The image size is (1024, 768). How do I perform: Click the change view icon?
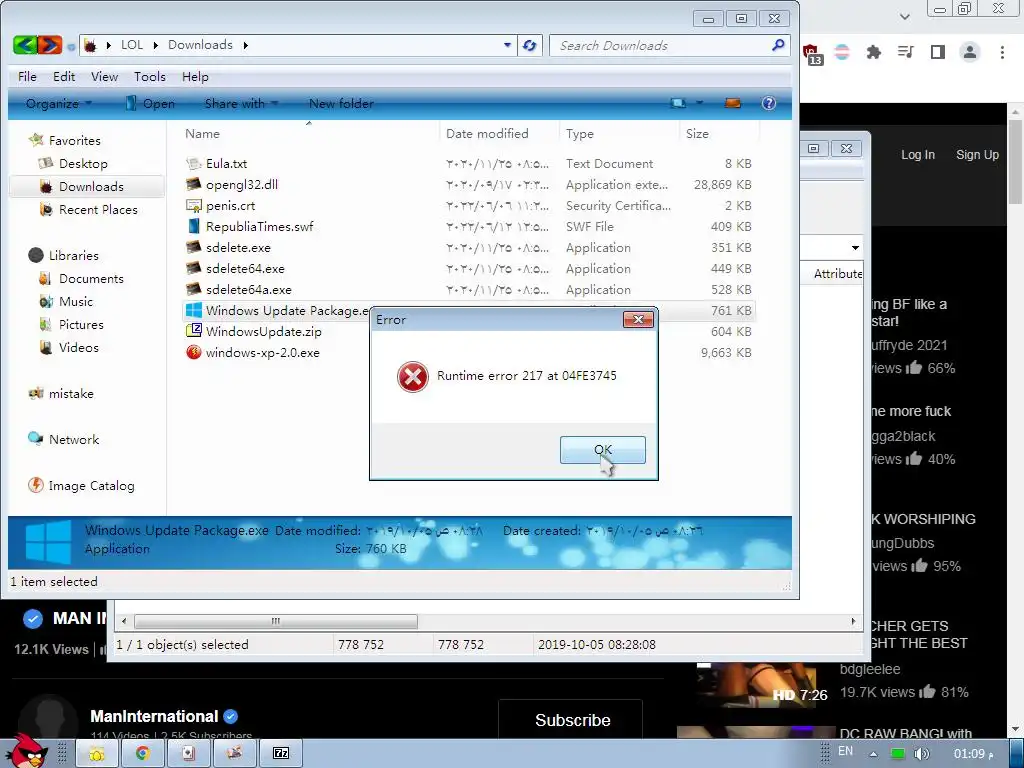pyautogui.click(x=679, y=103)
